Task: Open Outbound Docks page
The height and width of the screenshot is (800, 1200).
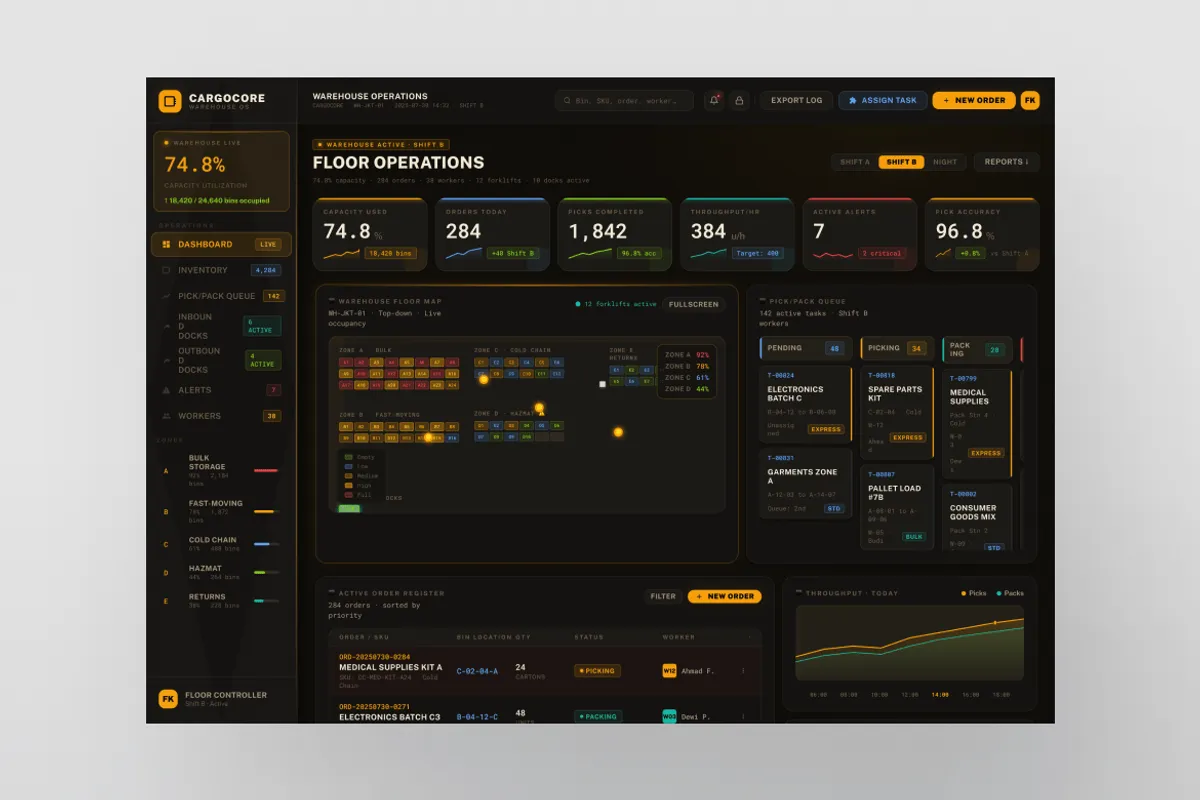Action: tap(221, 360)
